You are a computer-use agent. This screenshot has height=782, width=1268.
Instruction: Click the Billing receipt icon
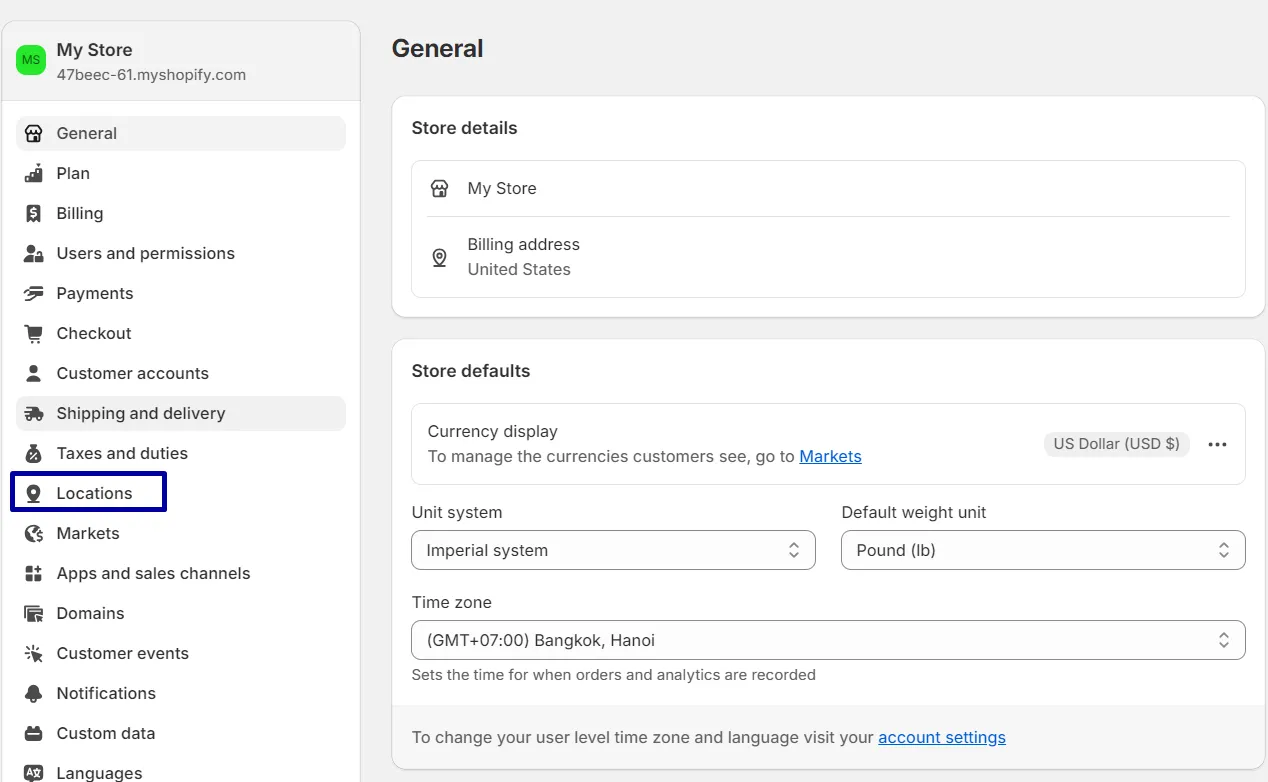pos(34,213)
